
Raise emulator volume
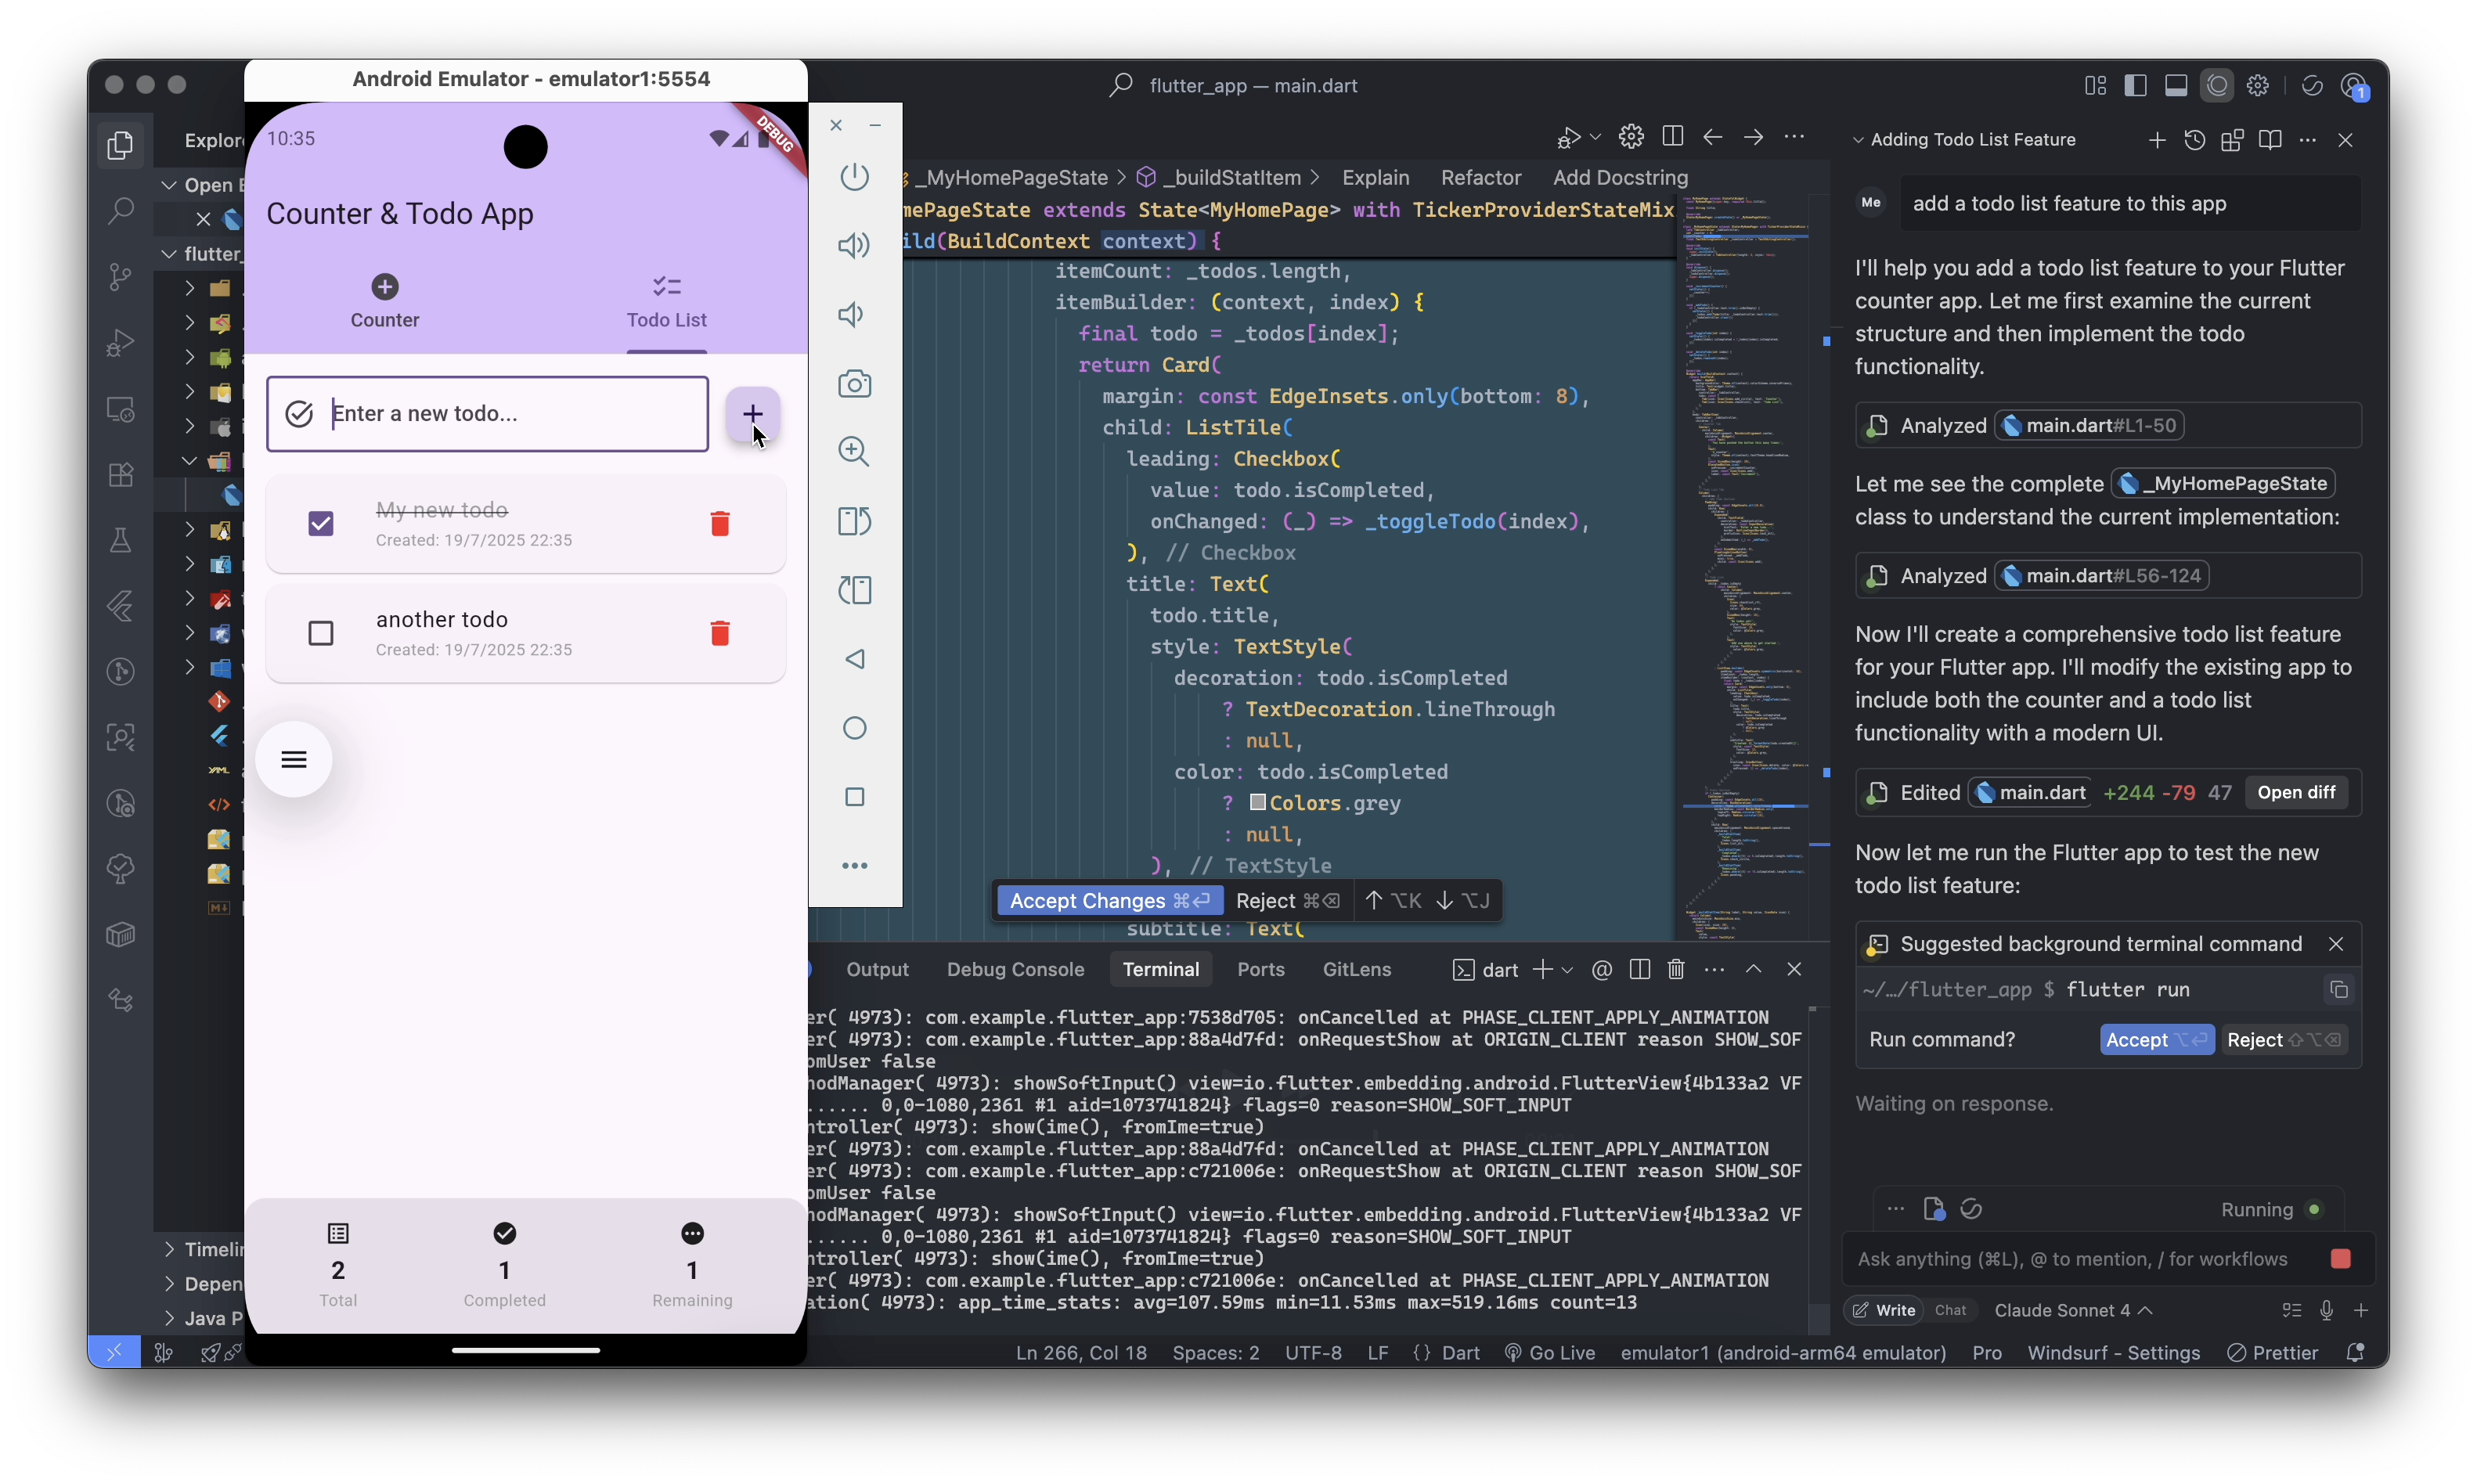(x=854, y=246)
